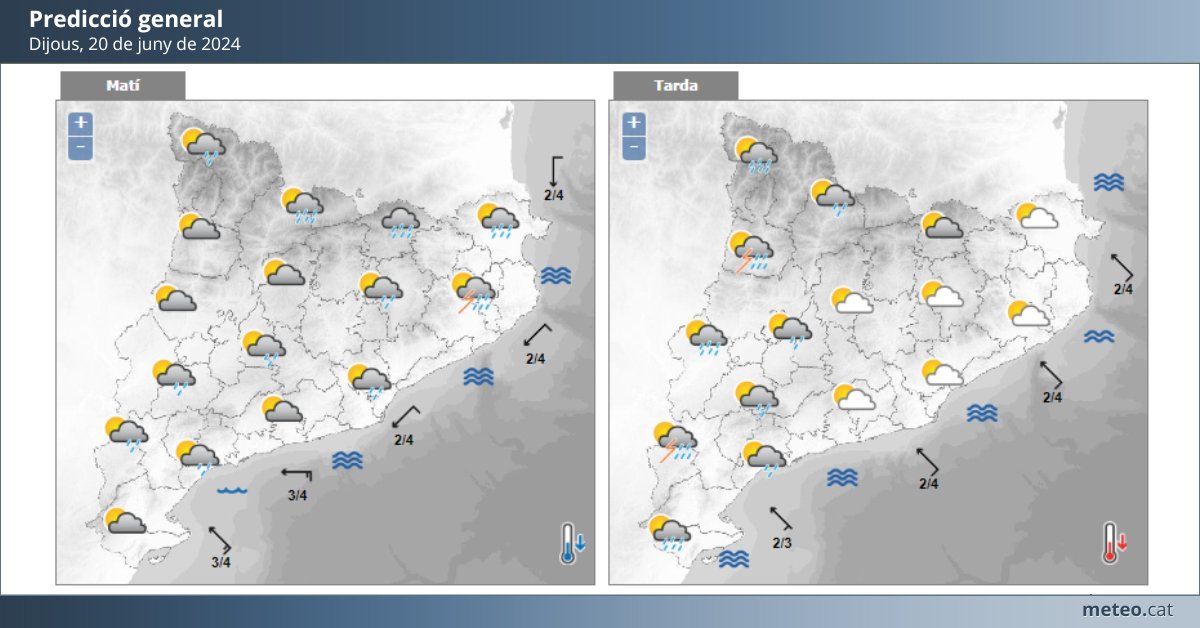The image size is (1200, 628).
Task: Click the wave icon off Cap de Creus, Tarda map
Action: [x=1109, y=182]
